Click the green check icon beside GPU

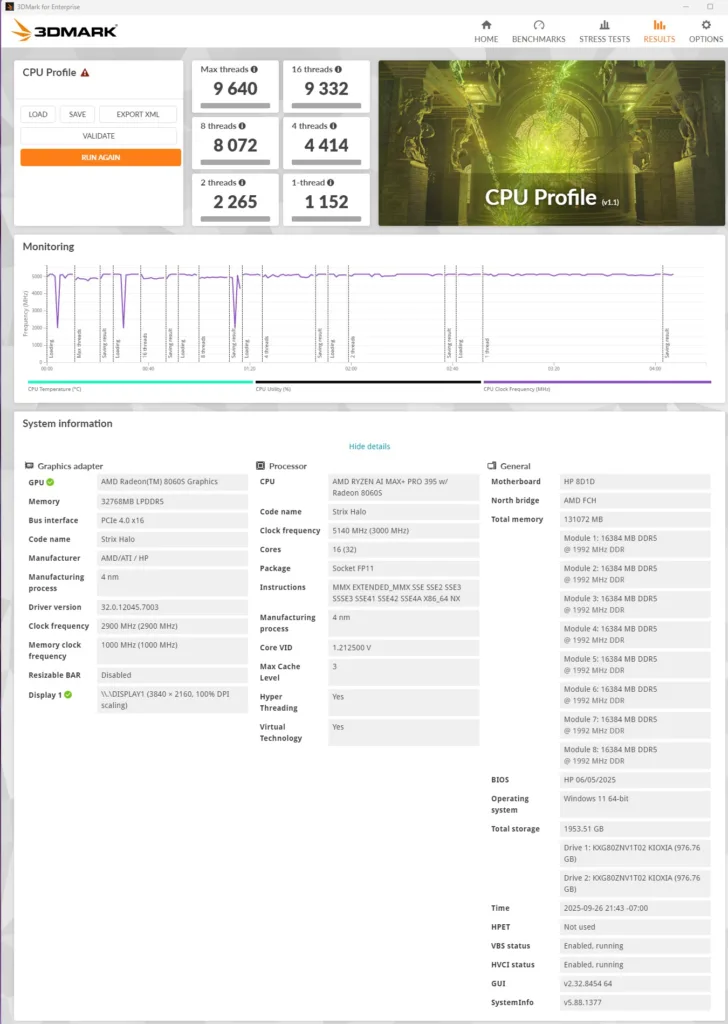50,482
